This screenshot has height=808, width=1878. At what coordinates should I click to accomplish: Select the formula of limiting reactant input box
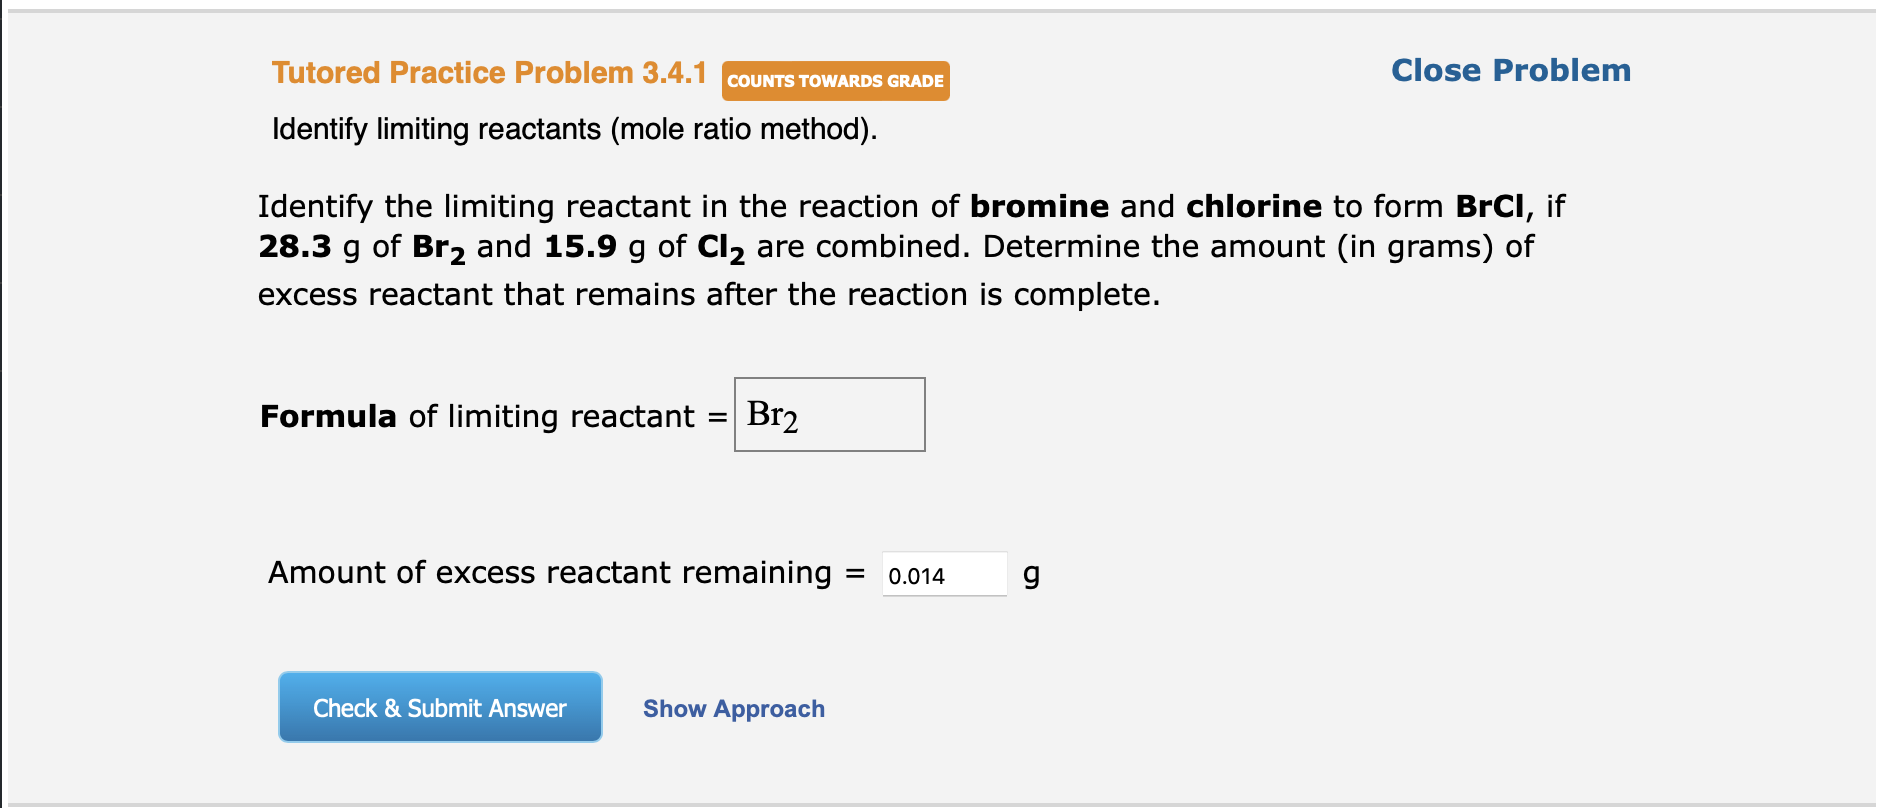click(828, 414)
